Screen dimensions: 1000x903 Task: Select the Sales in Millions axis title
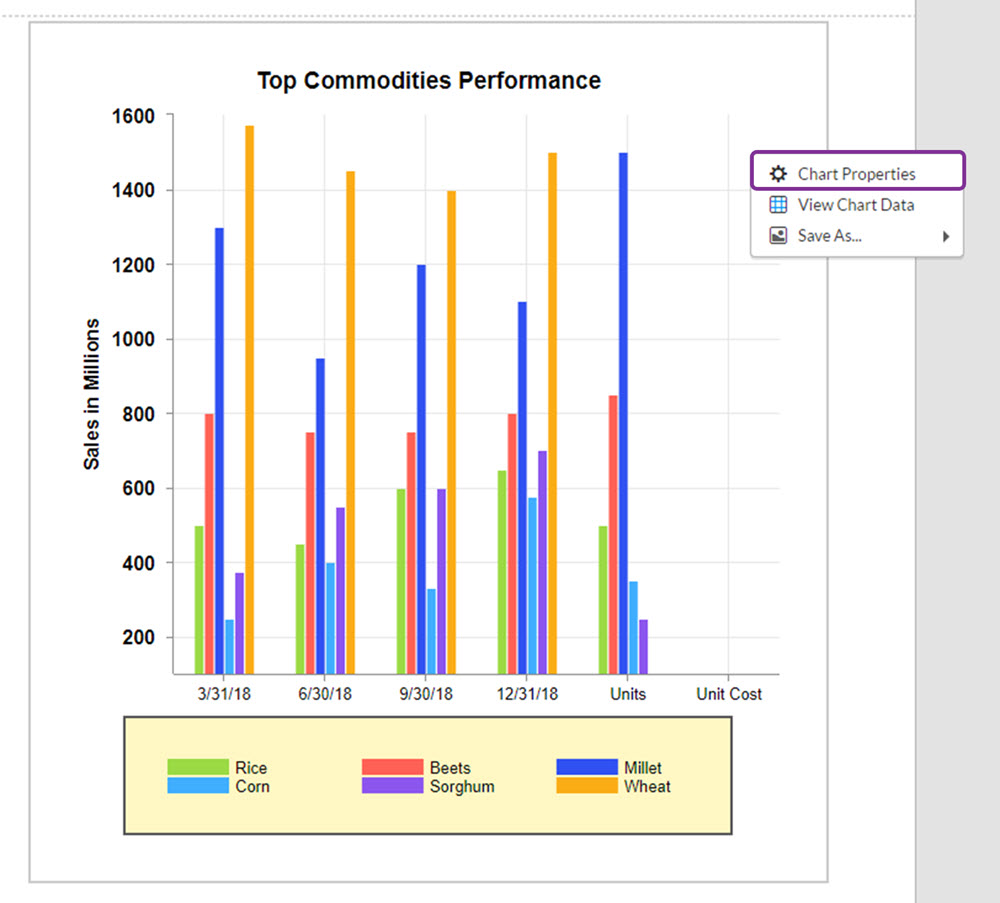92,394
